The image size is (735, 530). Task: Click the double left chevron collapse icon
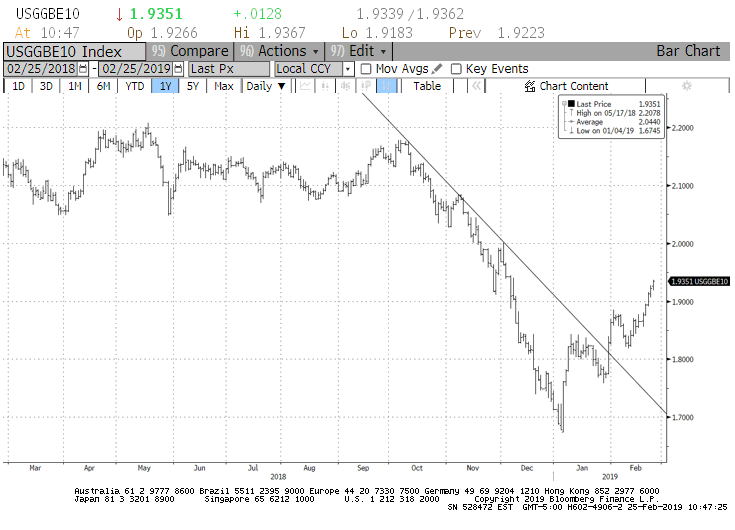tap(477, 86)
